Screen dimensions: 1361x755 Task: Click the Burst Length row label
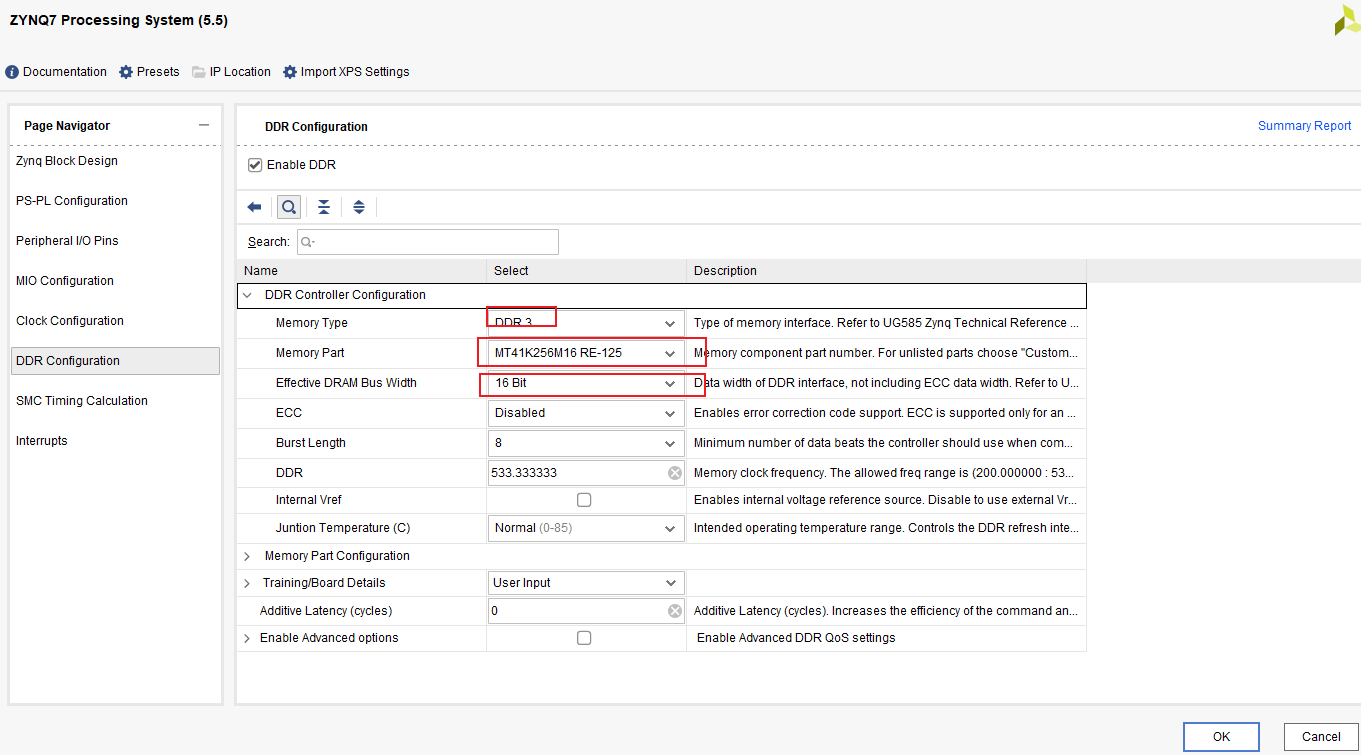coord(310,443)
